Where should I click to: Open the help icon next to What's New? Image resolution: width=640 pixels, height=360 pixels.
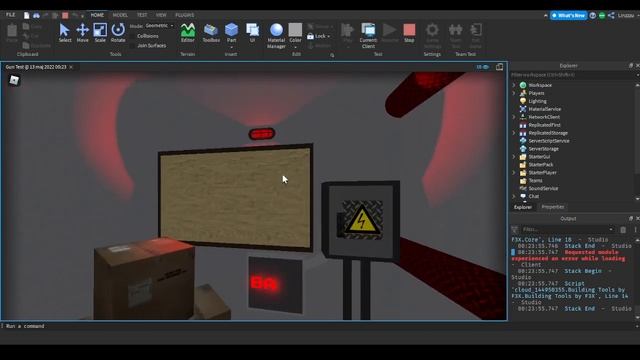coord(593,16)
